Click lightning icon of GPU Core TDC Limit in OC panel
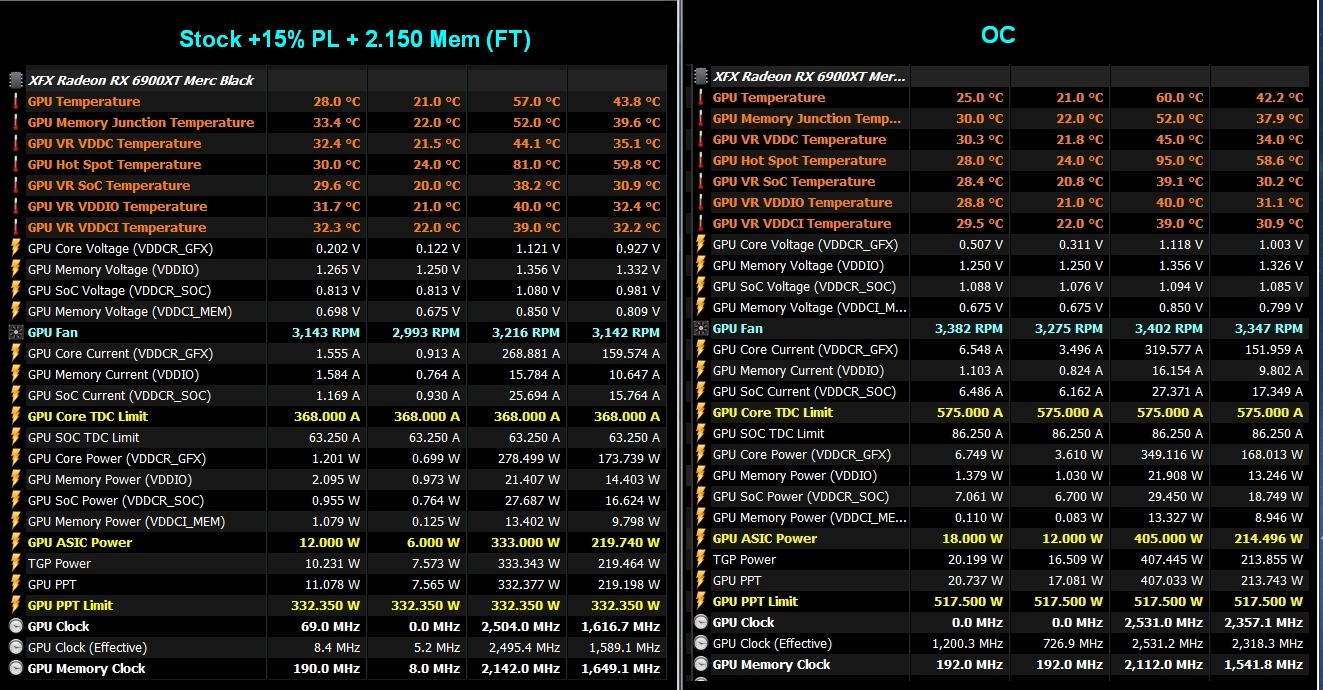This screenshot has height=690, width=1323. [700, 412]
